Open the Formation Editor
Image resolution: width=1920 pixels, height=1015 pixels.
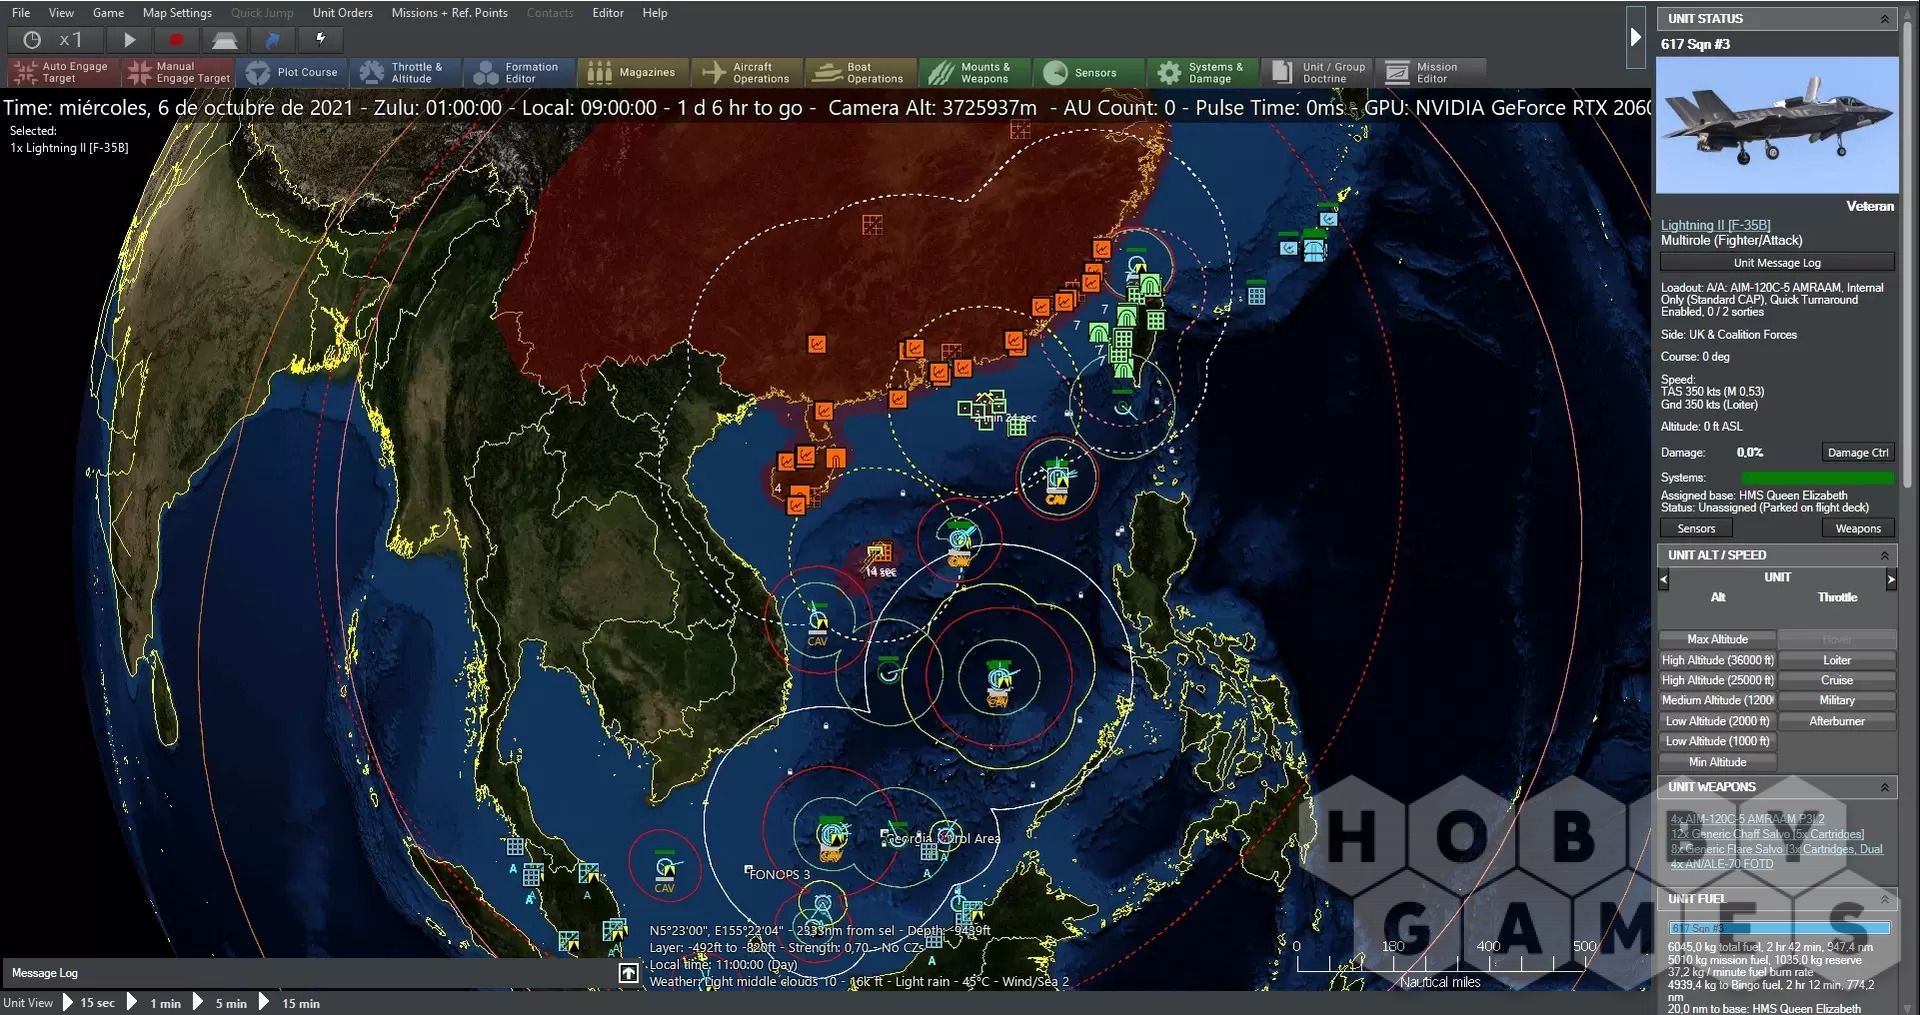pos(520,72)
